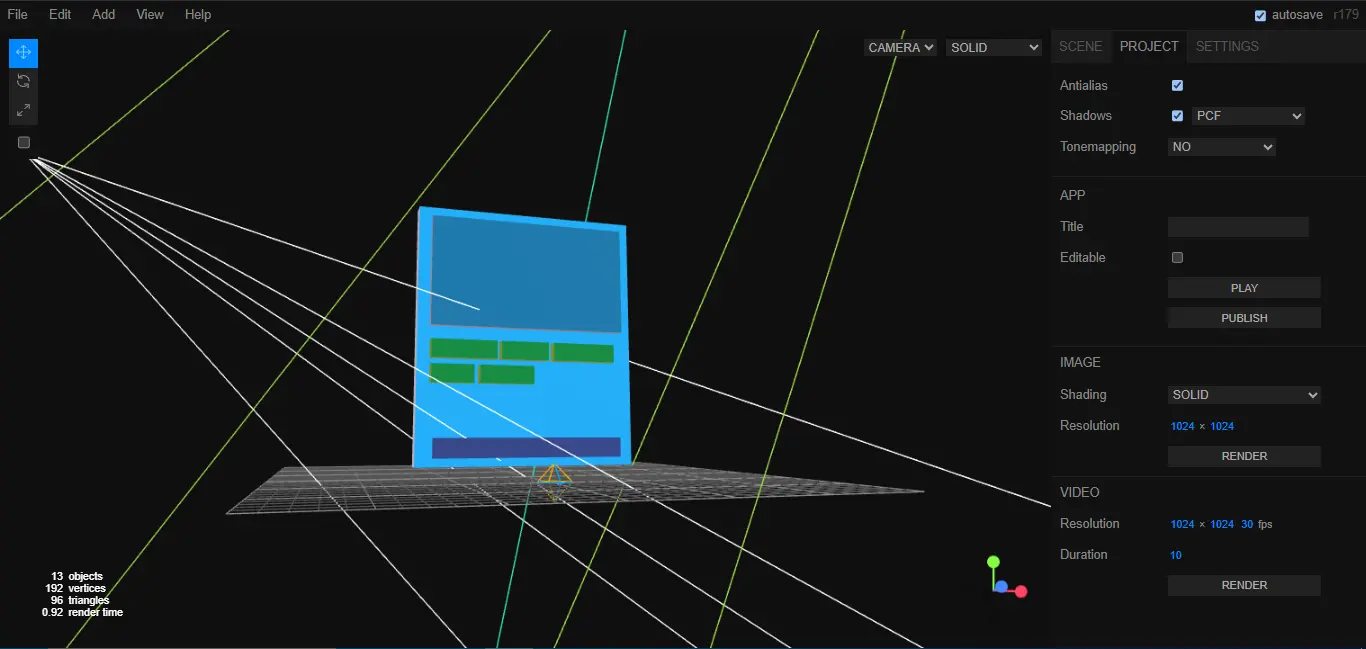Uncheck the Shadows option

point(1177,115)
